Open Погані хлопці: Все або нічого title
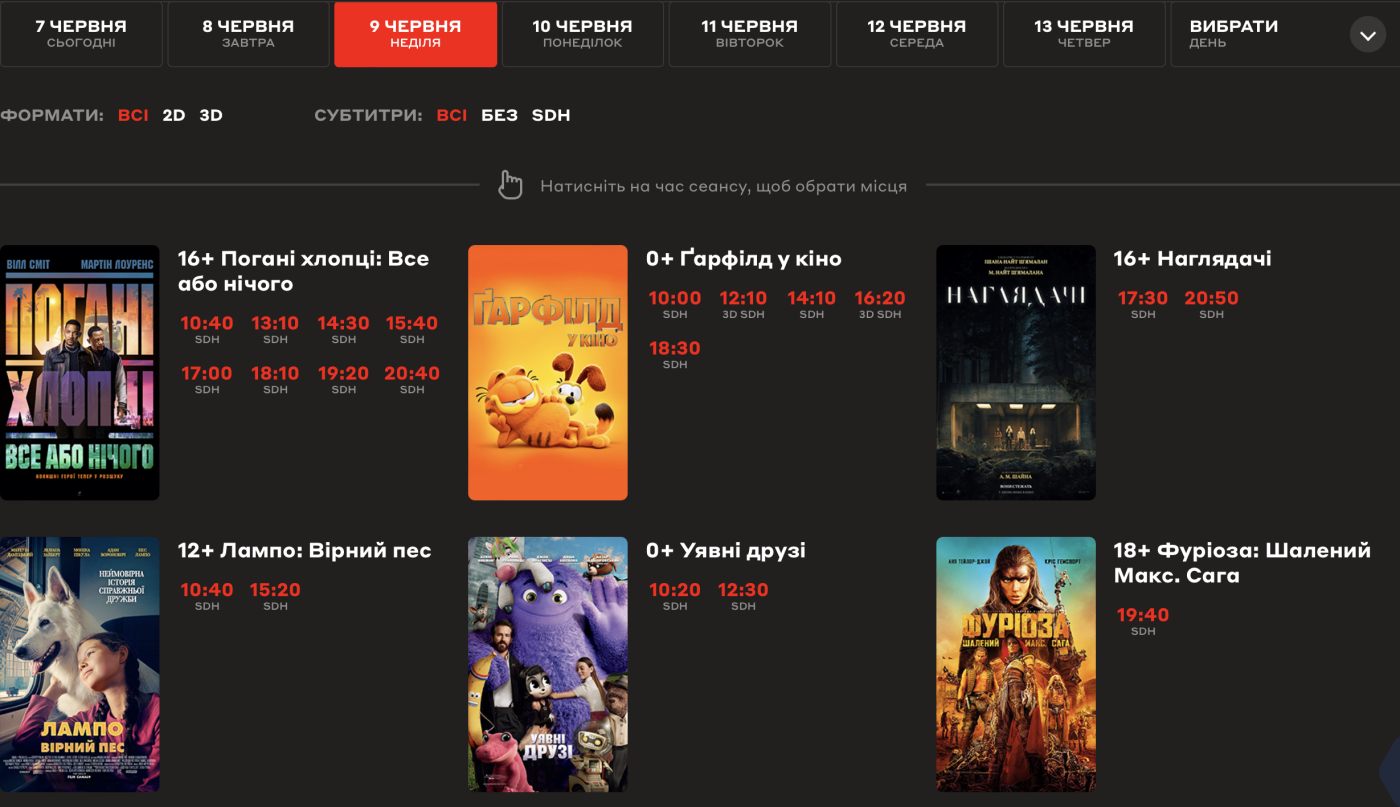1400x807 pixels. 303,271
